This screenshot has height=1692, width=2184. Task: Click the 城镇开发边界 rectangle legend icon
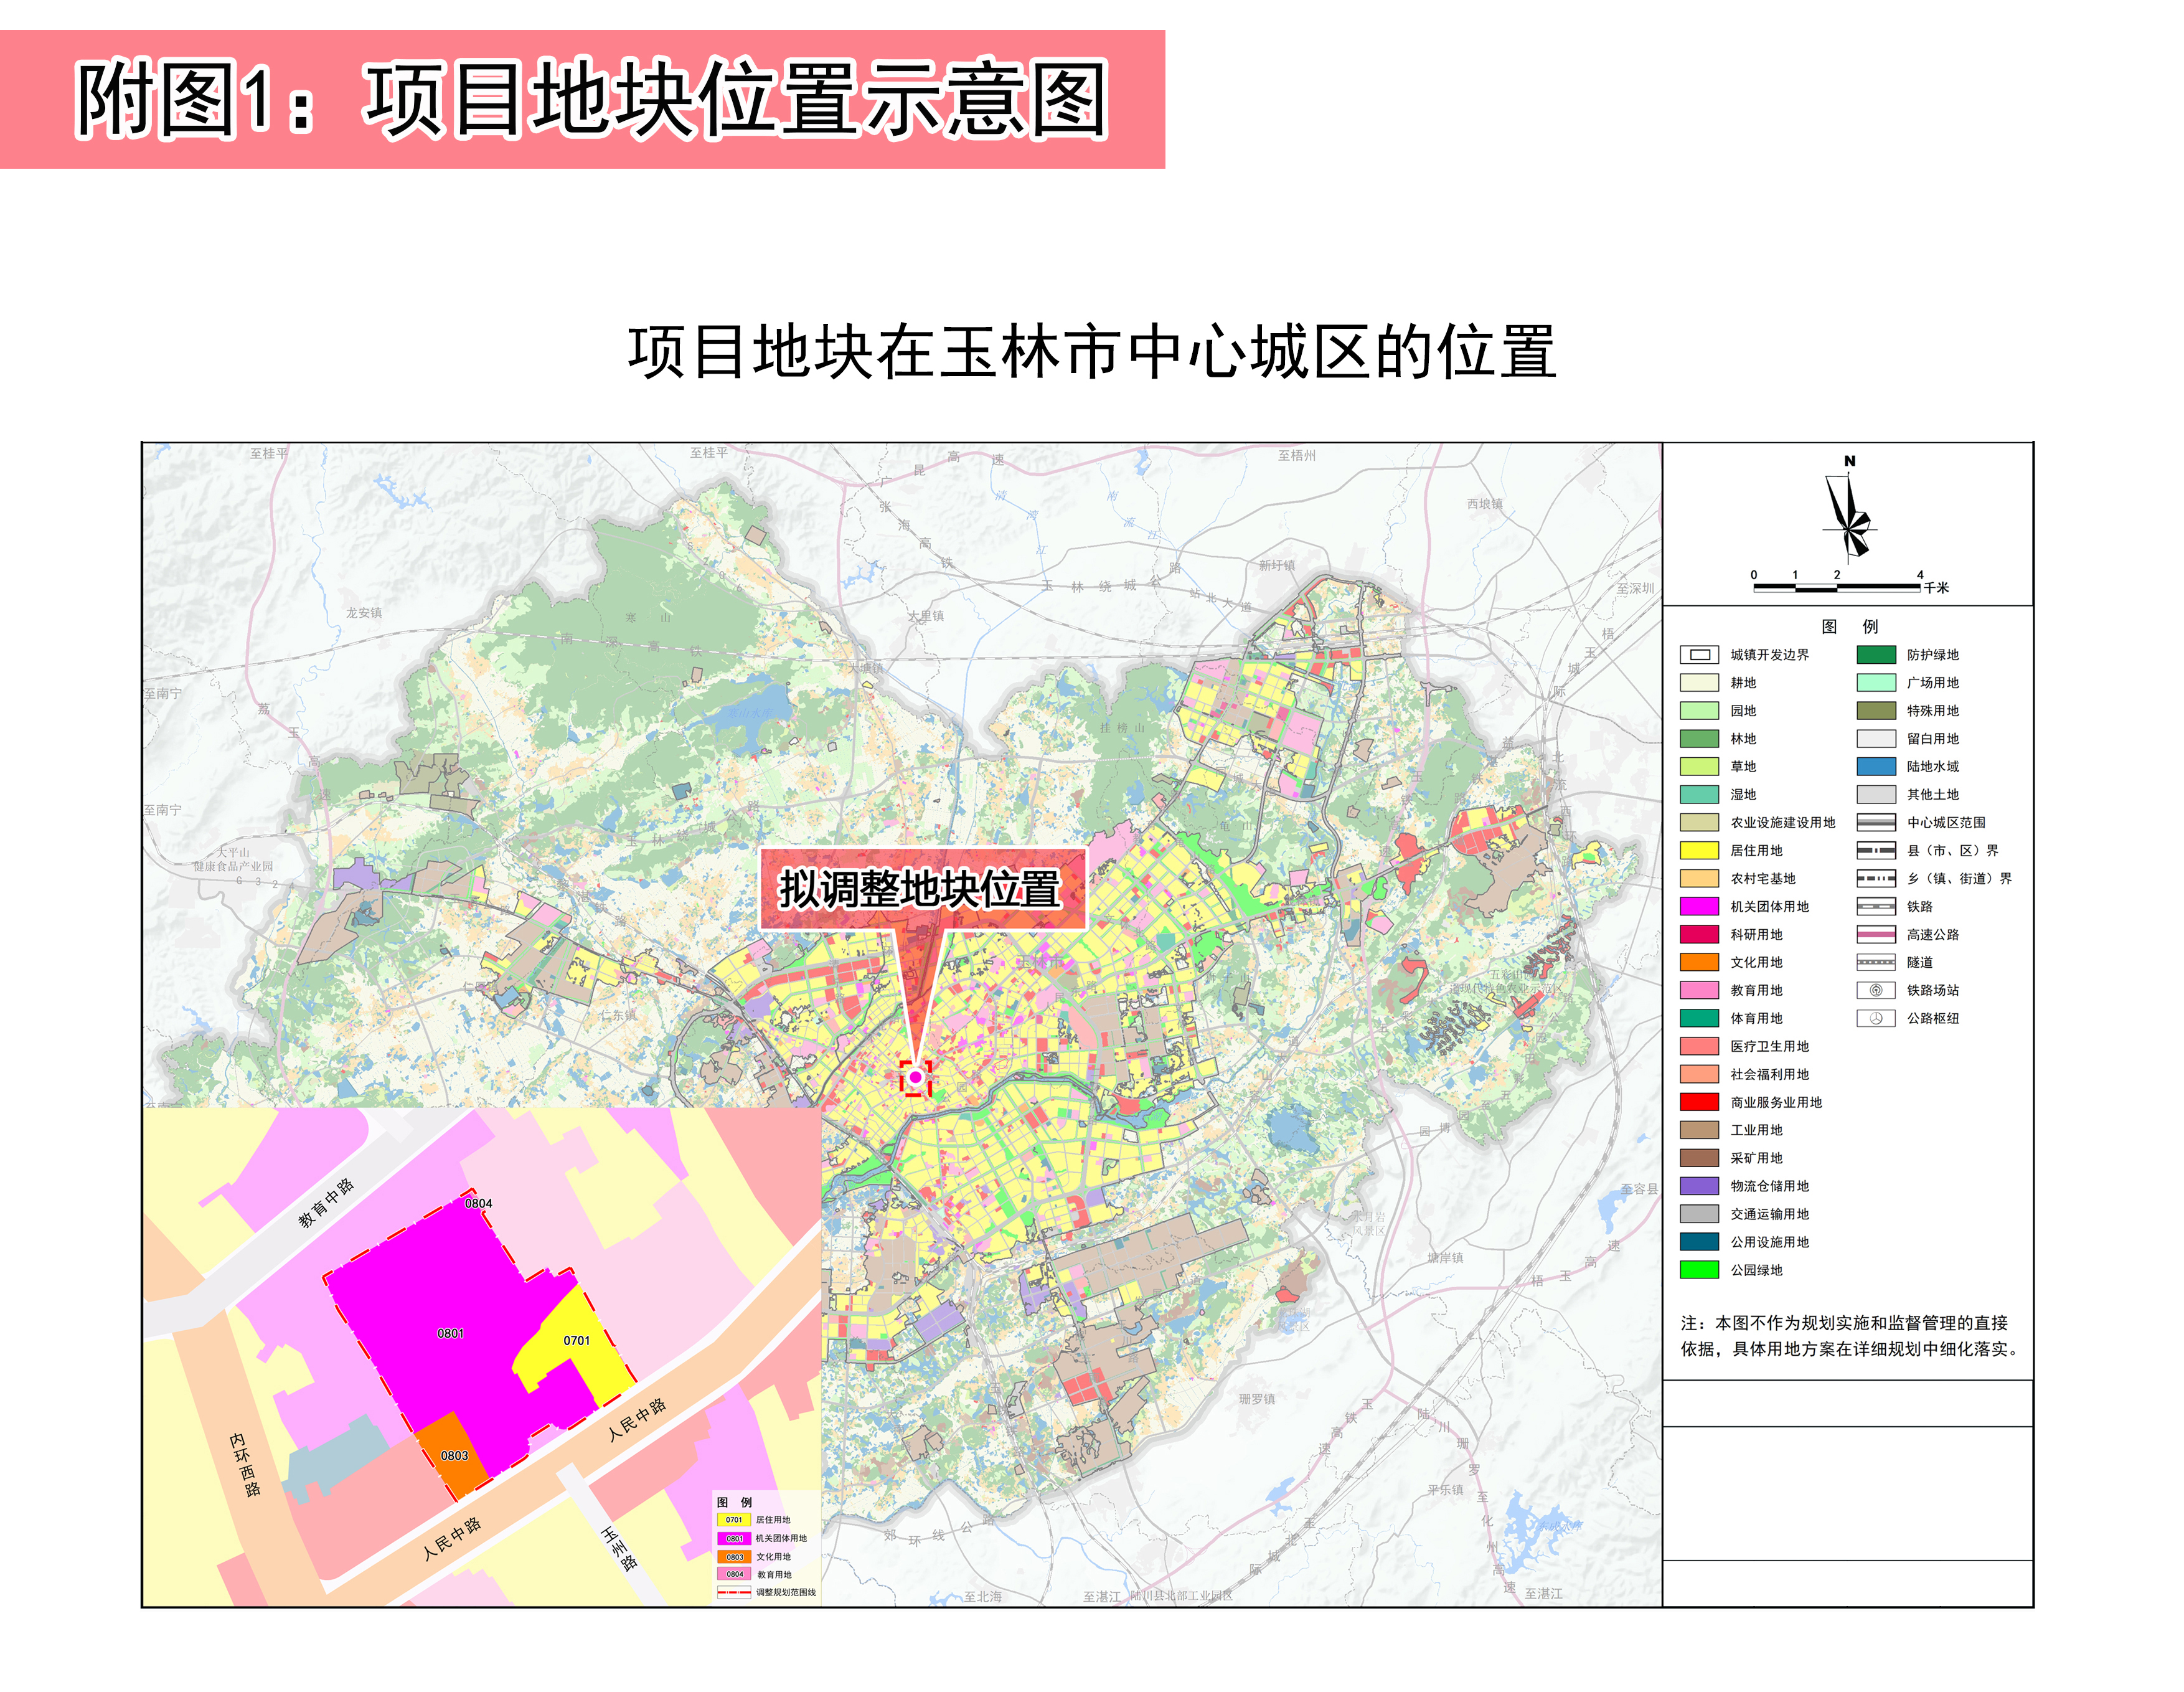click(1699, 655)
